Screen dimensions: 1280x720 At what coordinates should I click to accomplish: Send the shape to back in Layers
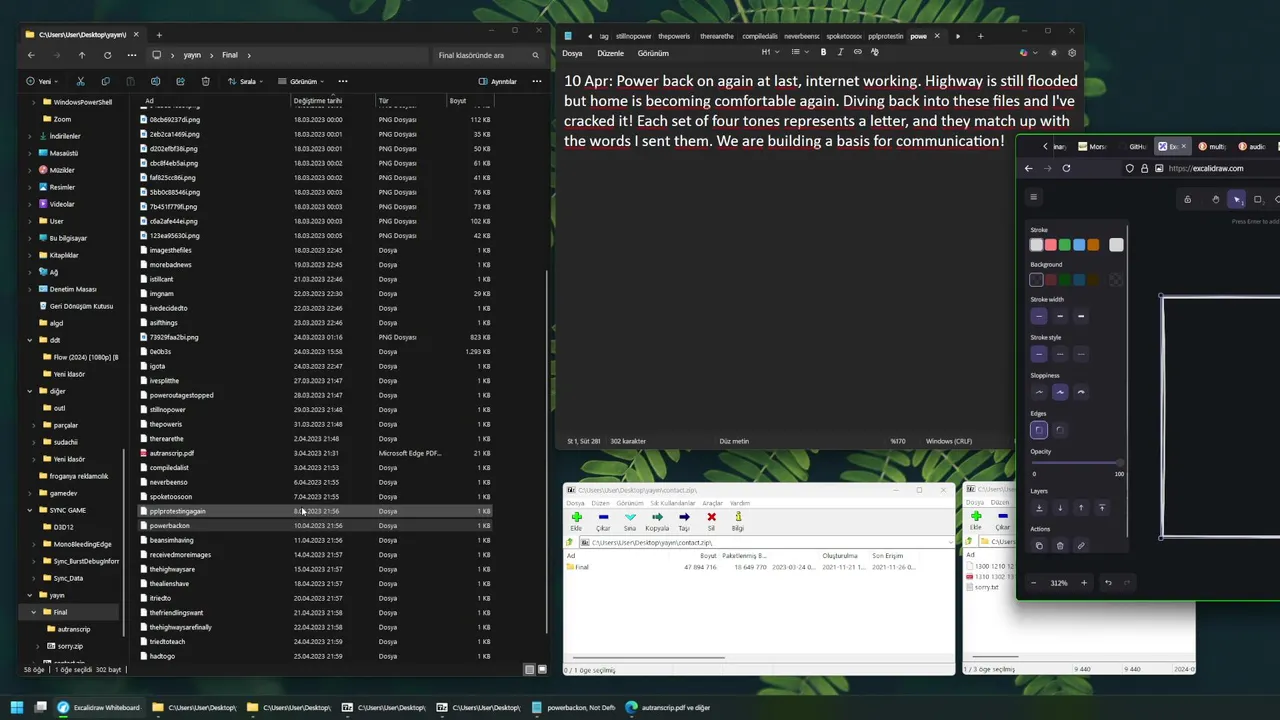click(x=1039, y=508)
